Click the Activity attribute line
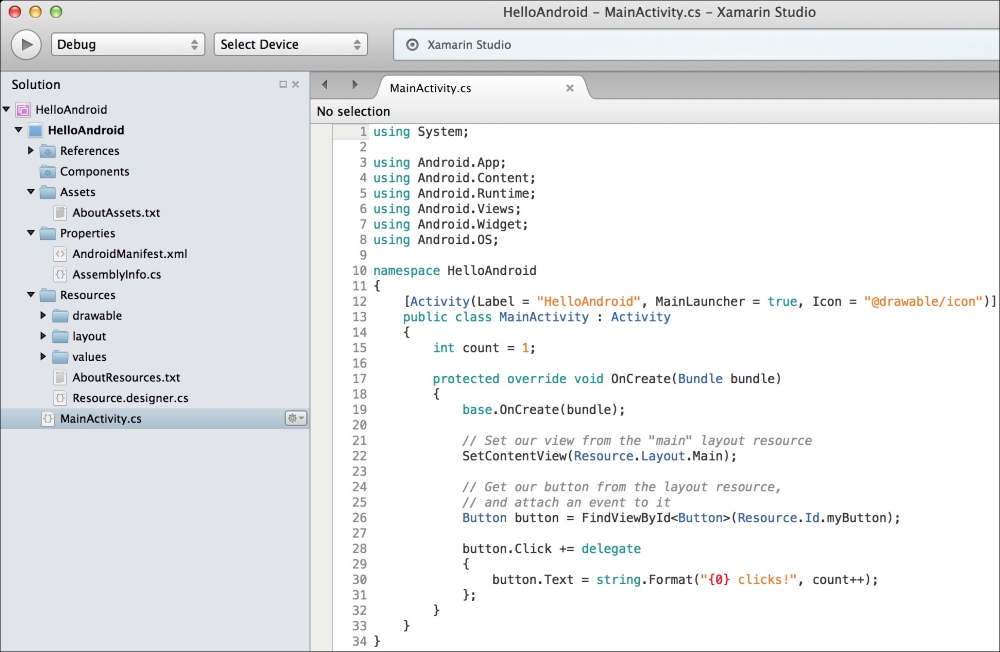Image resolution: width=1000 pixels, height=652 pixels. pyautogui.click(x=700, y=302)
